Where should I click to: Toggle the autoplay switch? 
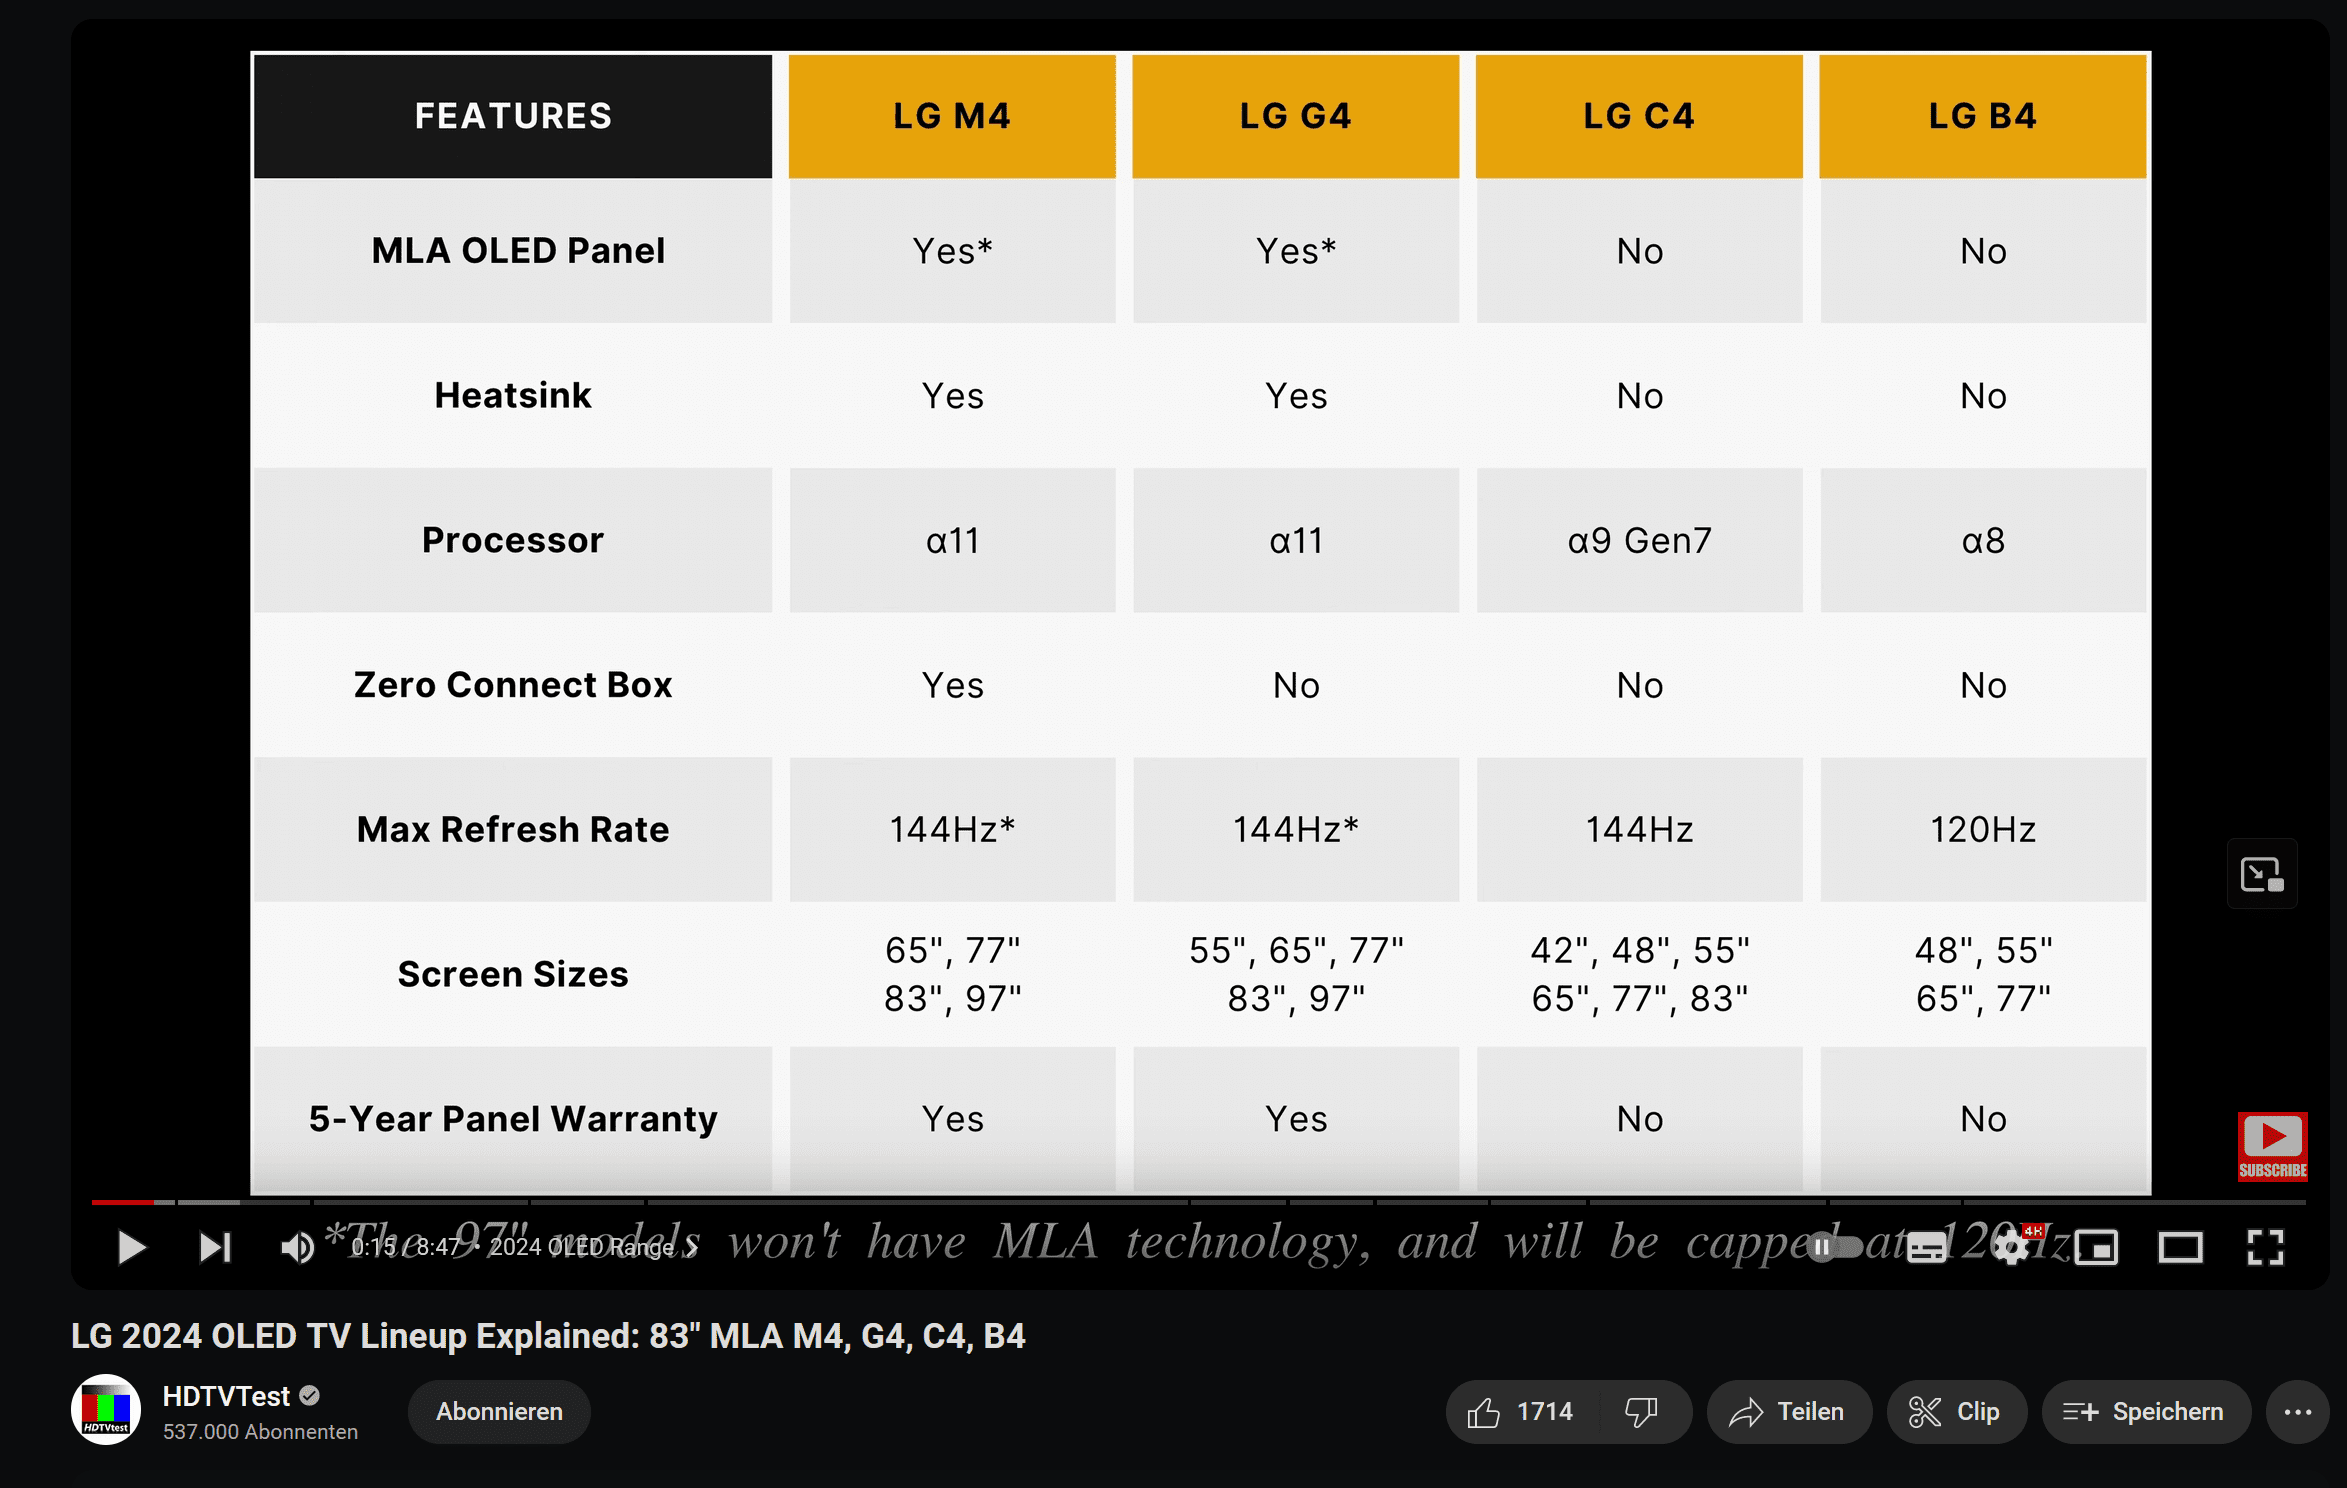1835,1247
